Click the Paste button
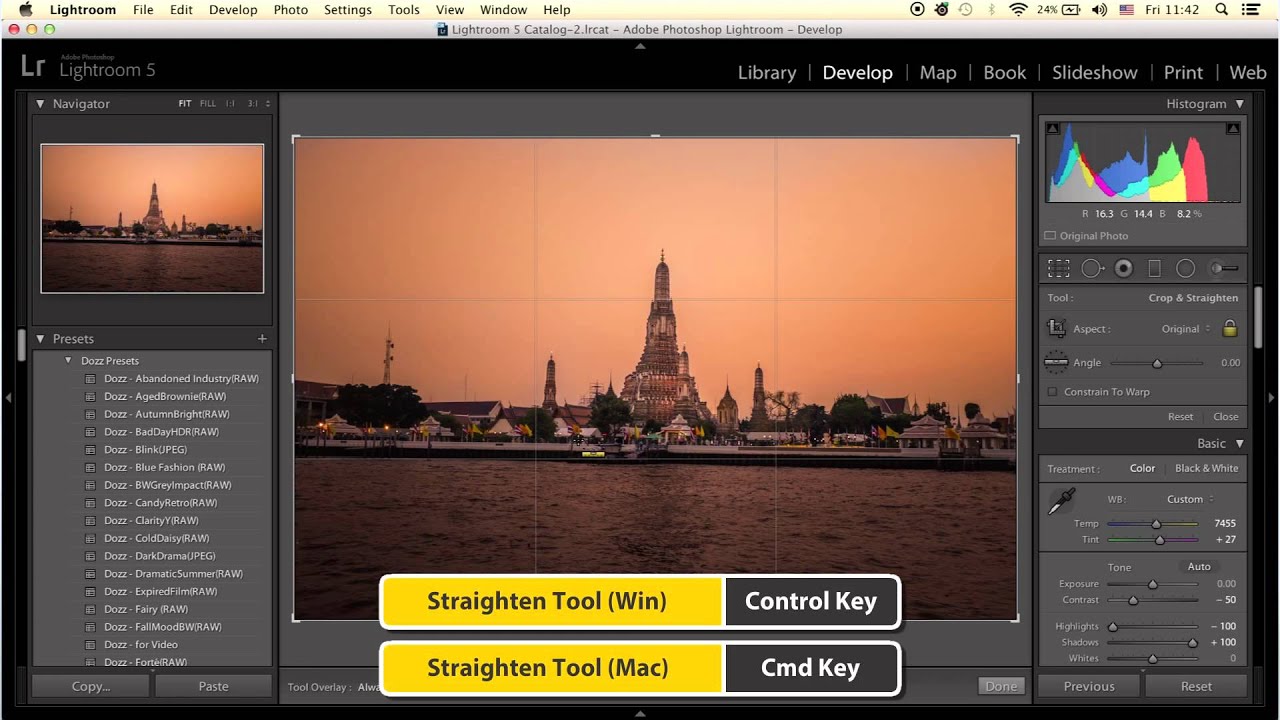 213,686
